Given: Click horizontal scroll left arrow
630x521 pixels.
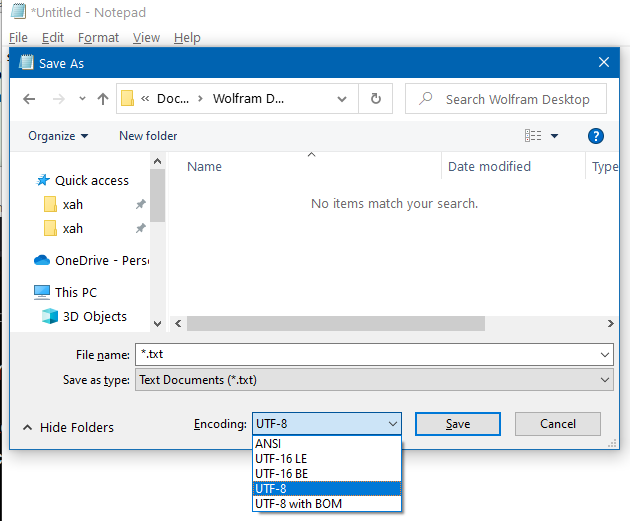Looking at the screenshot, I should point(178,323).
